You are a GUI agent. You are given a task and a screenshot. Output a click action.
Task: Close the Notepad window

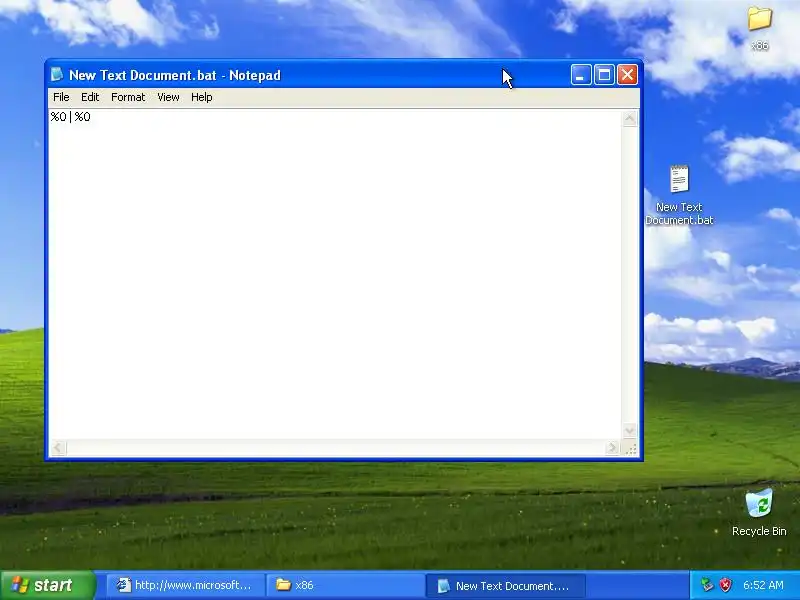628,75
